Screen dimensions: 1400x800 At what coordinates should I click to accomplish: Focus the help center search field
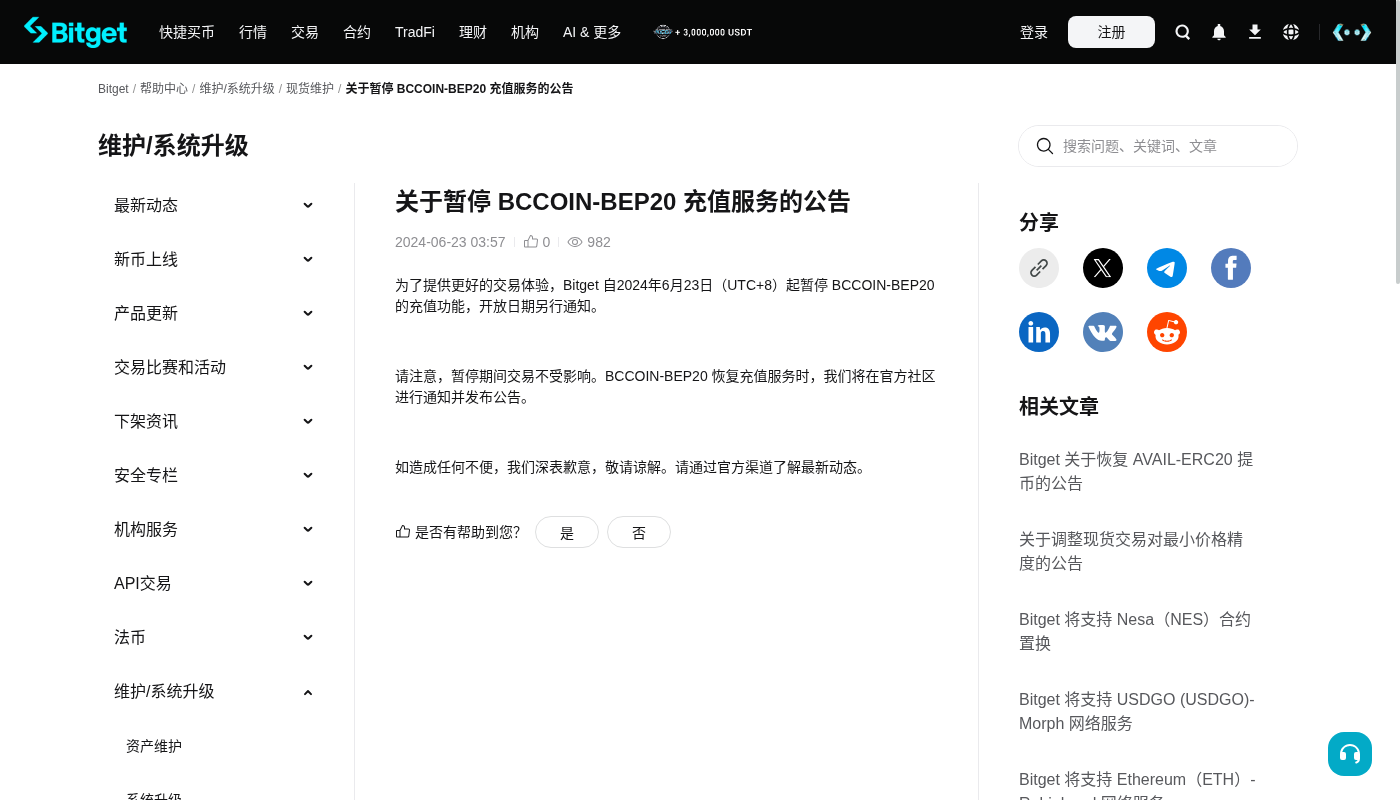(x=1158, y=146)
